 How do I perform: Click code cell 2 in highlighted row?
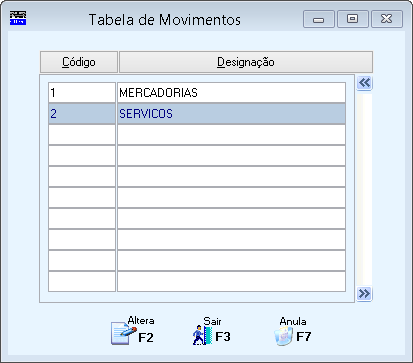(x=82, y=114)
